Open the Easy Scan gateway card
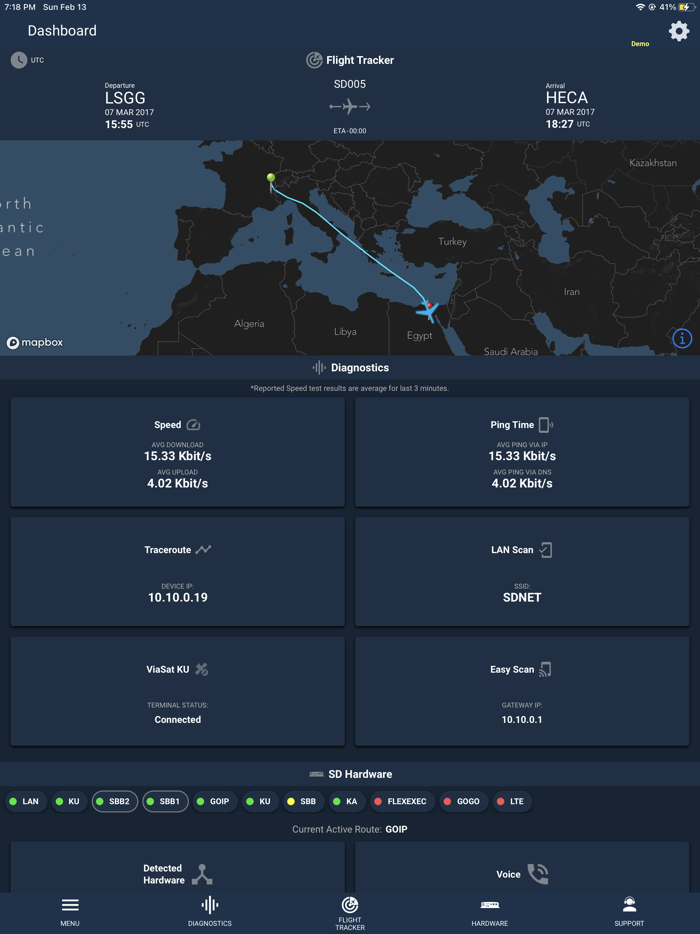The image size is (700, 934). (x=522, y=691)
